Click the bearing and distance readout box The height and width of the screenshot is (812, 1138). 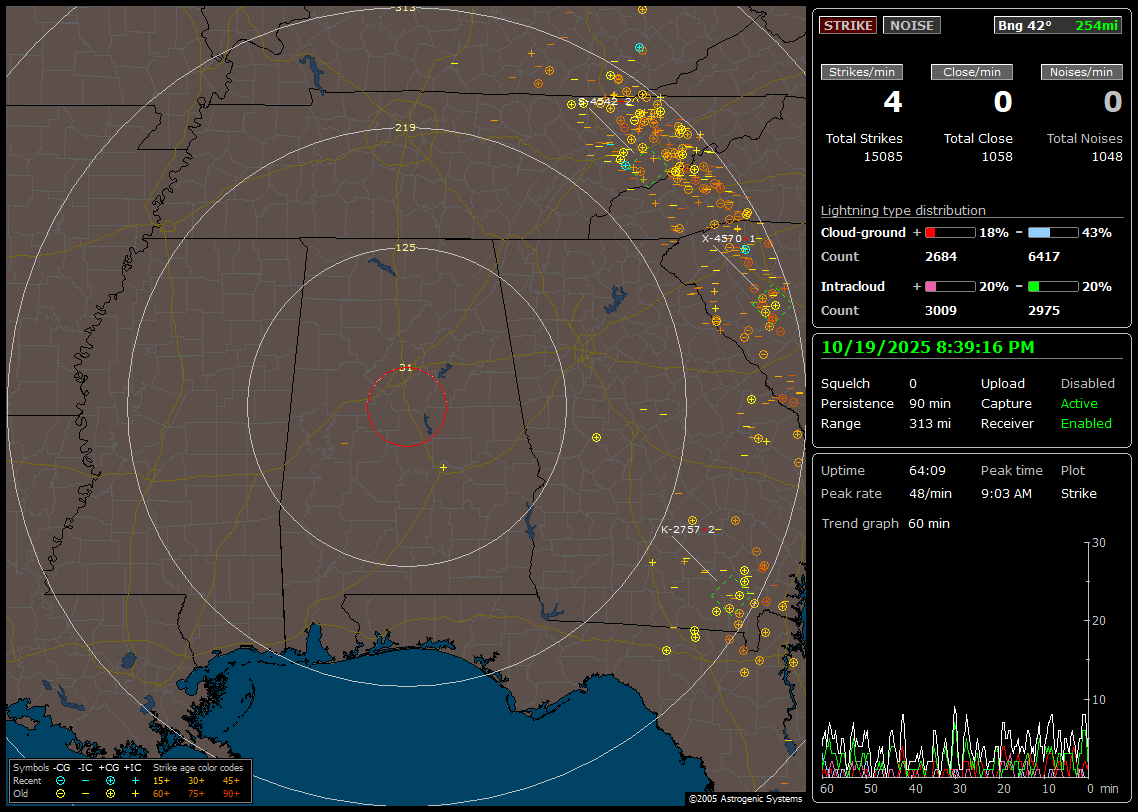point(1058,25)
